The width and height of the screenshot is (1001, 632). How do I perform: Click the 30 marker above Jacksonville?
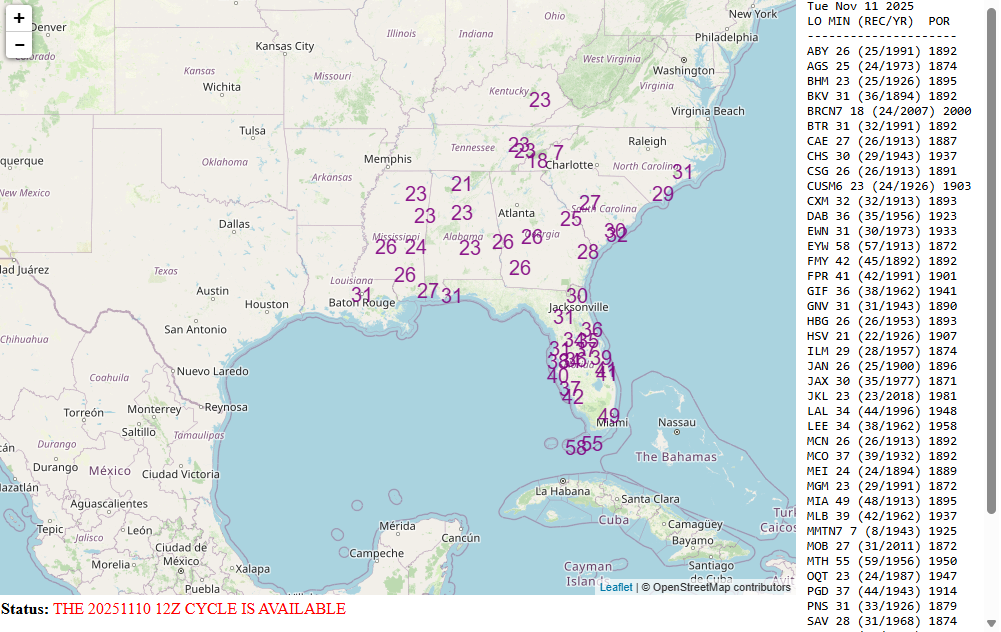tap(577, 296)
